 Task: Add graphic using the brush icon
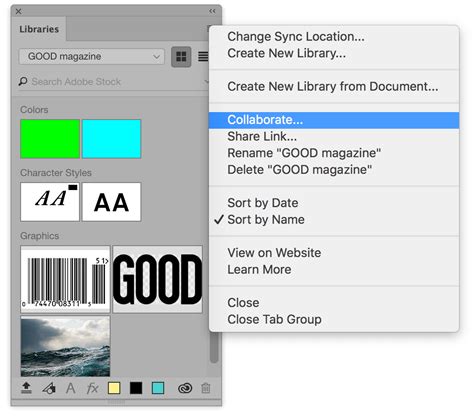[49, 388]
